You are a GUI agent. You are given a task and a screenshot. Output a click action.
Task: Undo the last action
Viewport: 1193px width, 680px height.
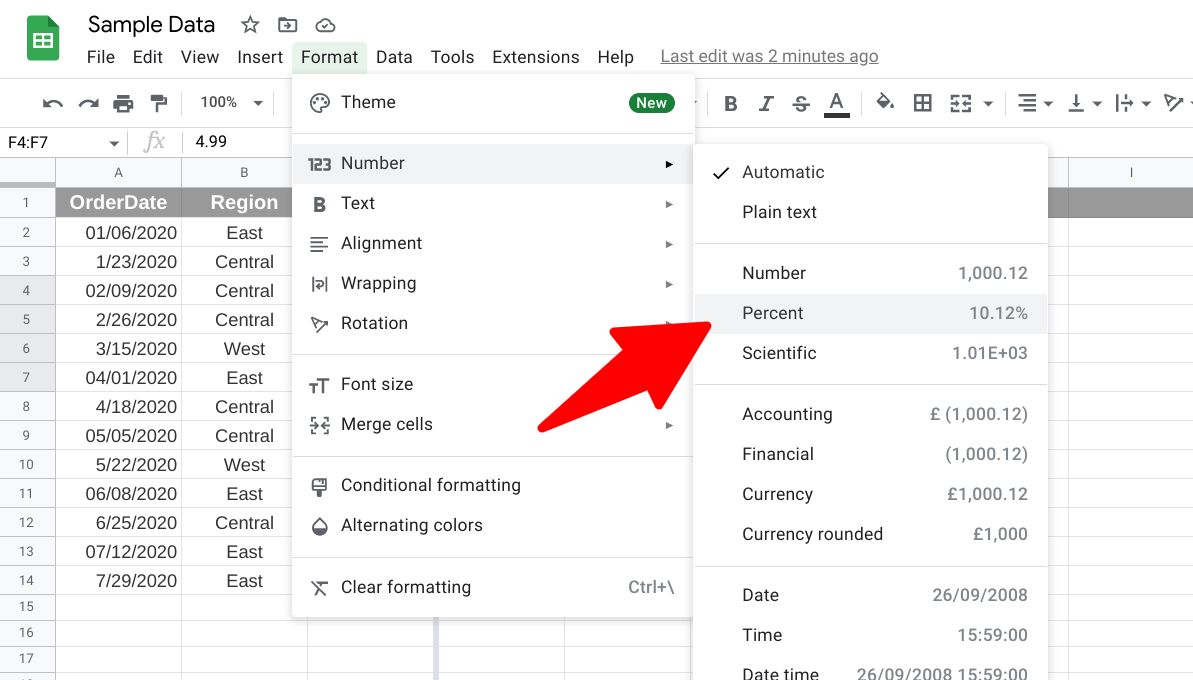(51, 102)
